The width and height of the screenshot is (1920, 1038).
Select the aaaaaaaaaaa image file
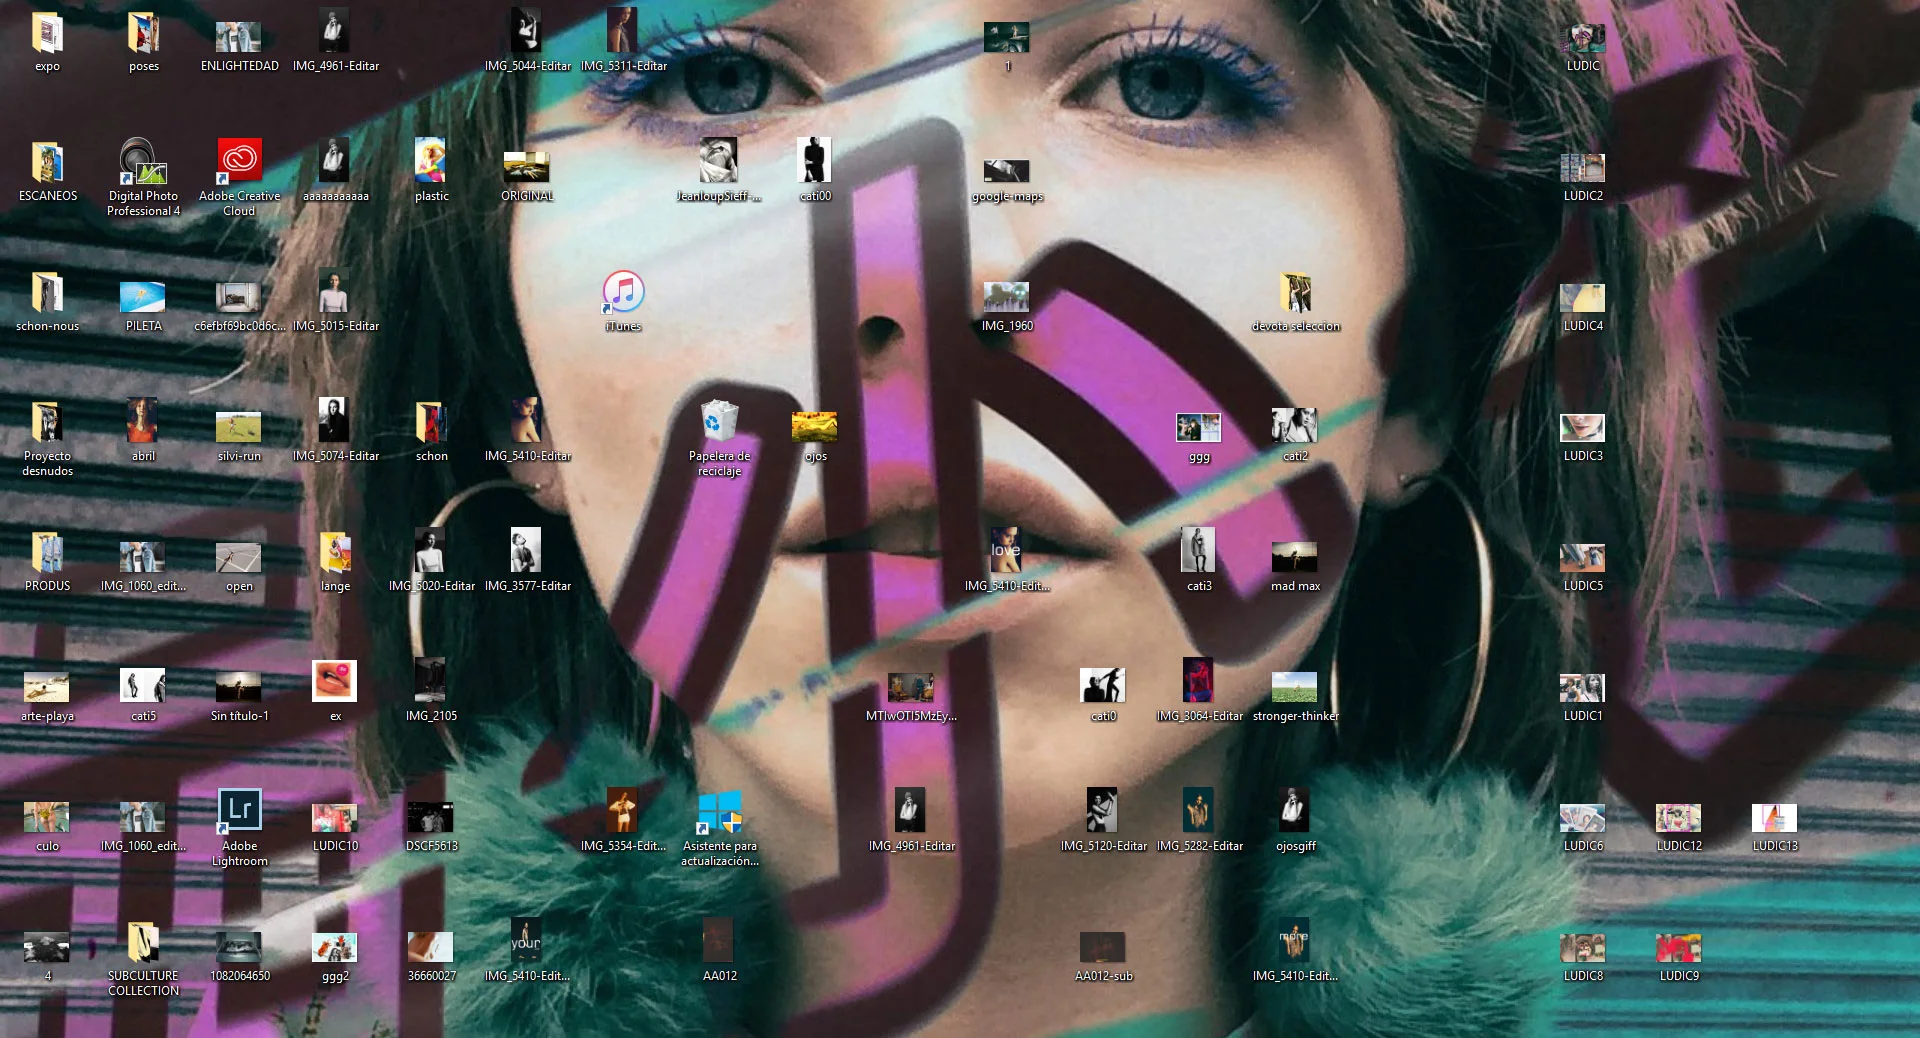point(335,160)
